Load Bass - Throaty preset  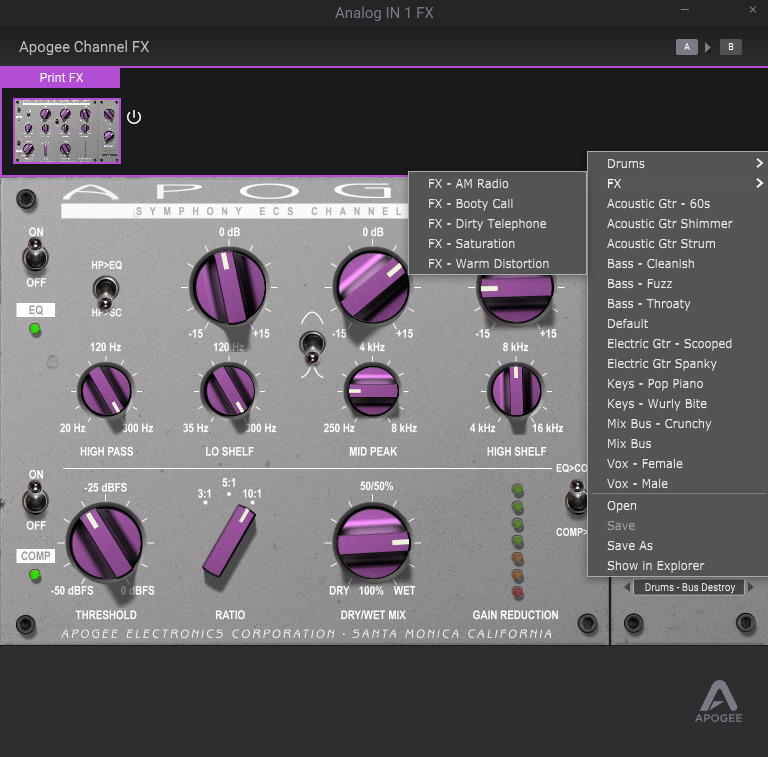[x=677, y=304]
